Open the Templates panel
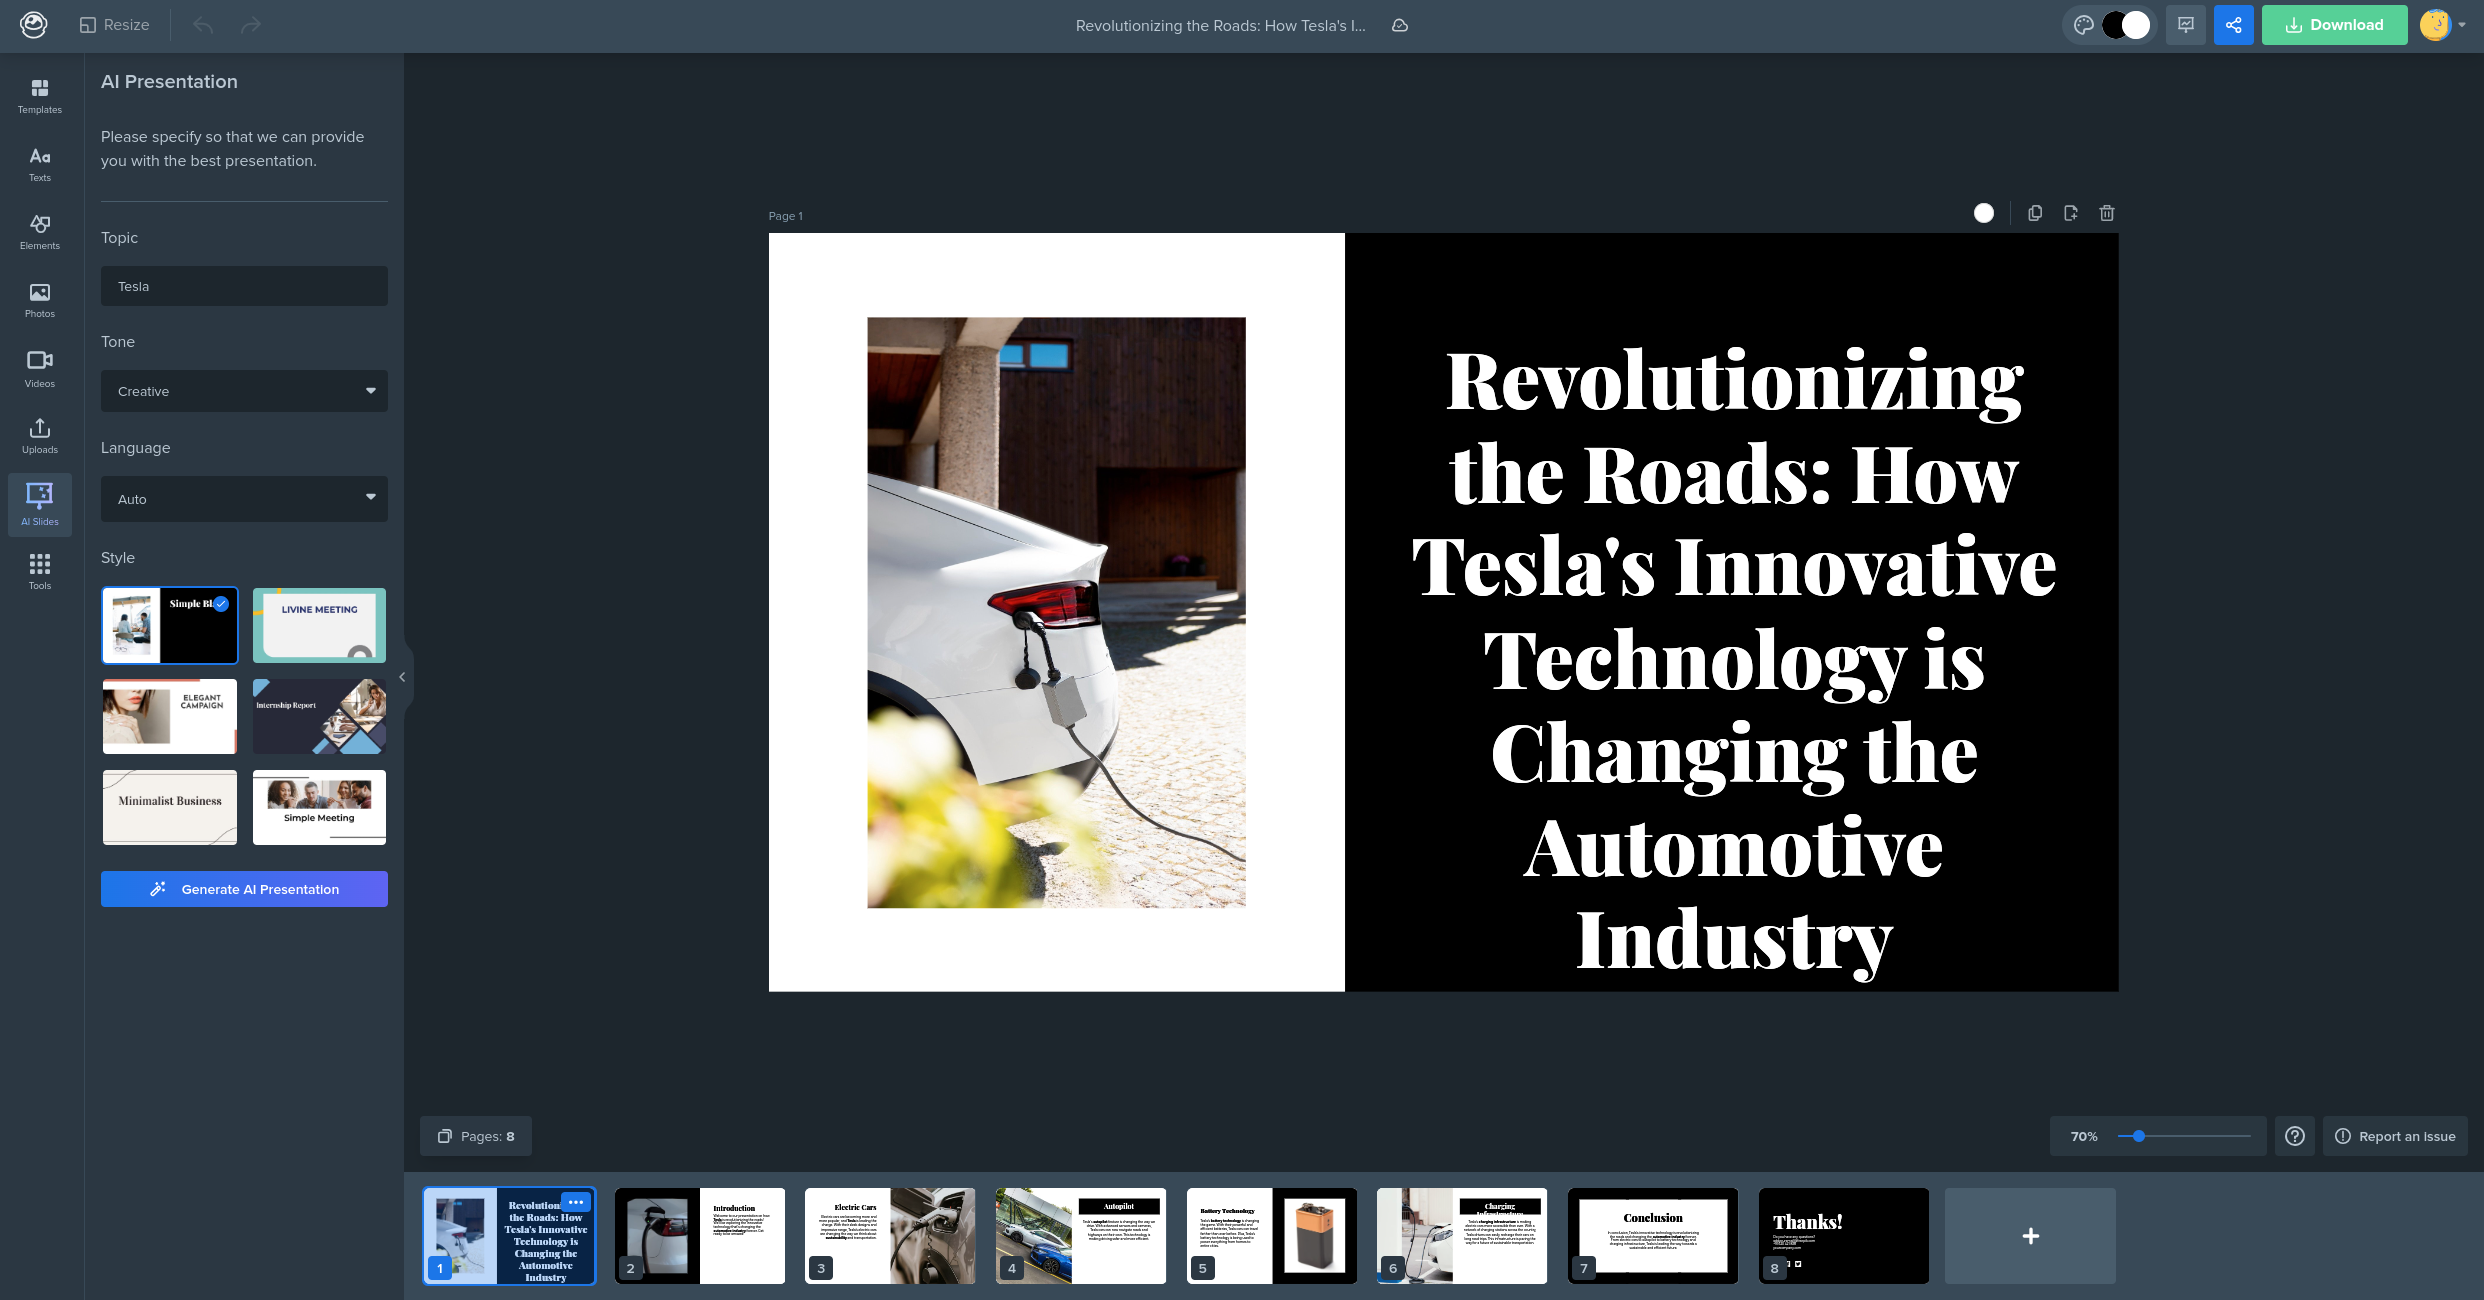The height and width of the screenshot is (1300, 2484). point(40,96)
